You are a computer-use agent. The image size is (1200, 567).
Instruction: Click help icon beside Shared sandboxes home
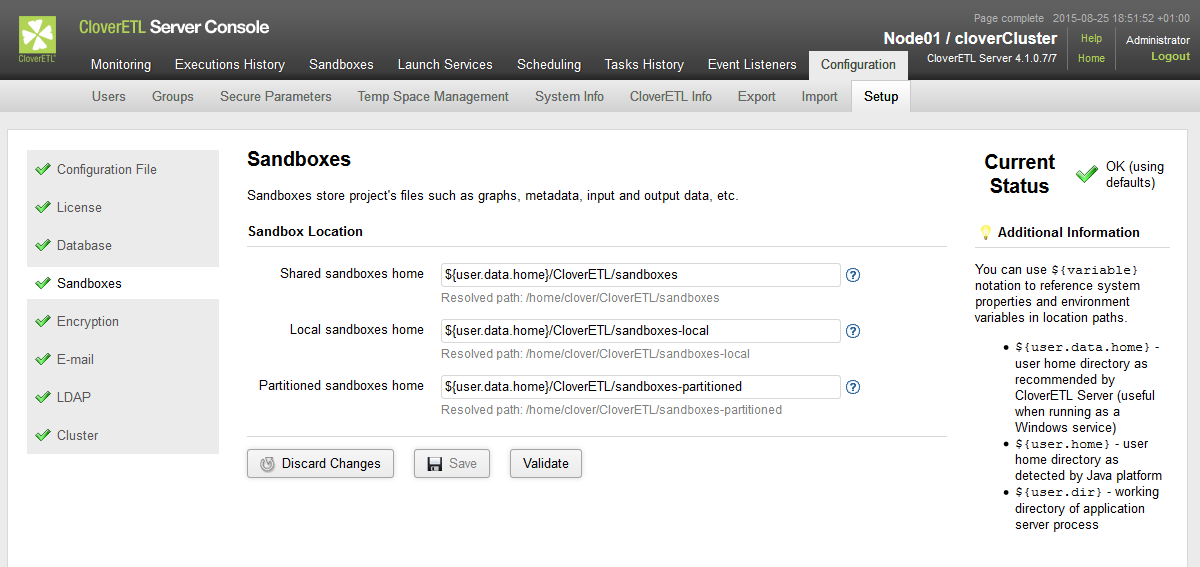tap(853, 275)
